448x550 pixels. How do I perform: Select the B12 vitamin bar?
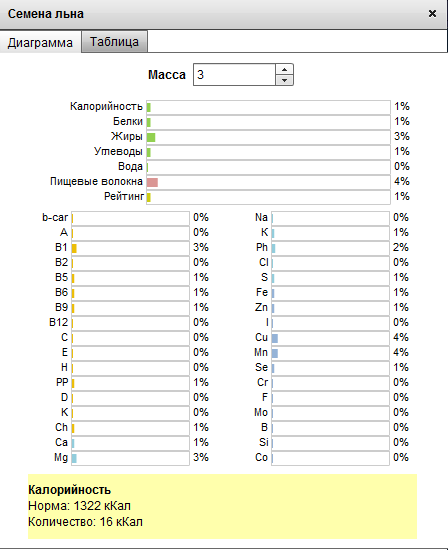131,323
